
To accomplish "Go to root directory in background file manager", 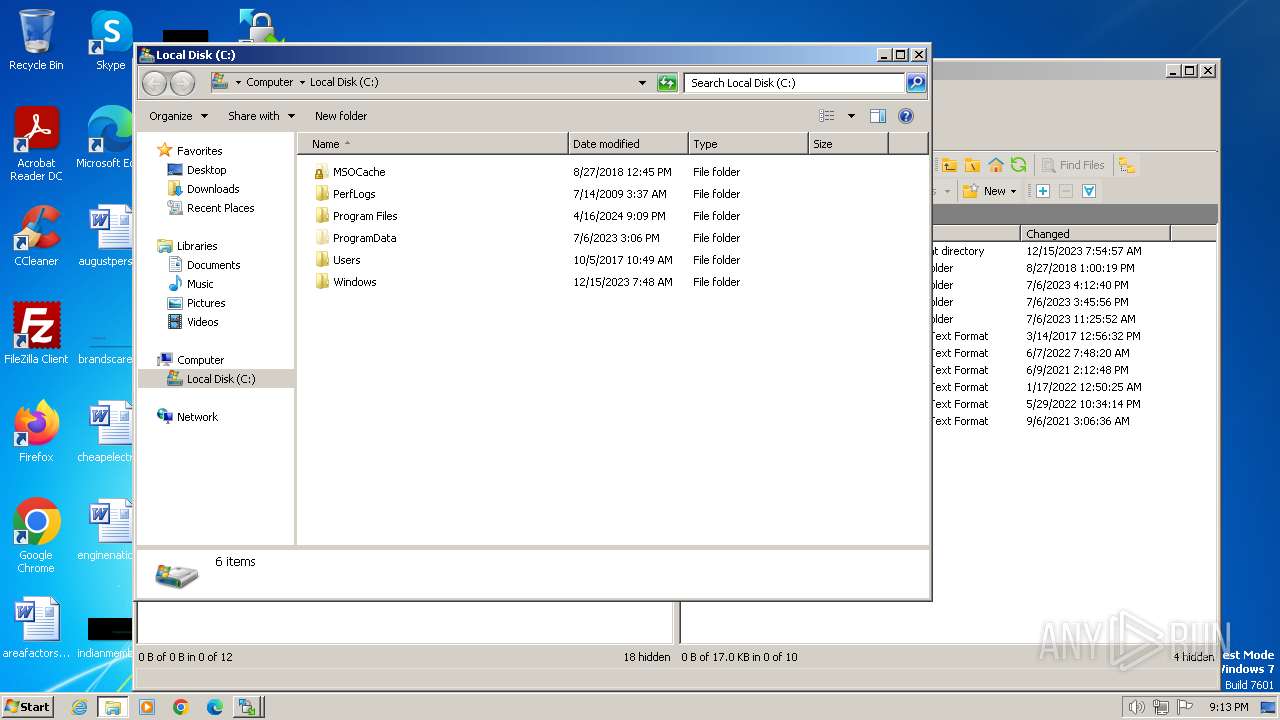I will coord(972,165).
